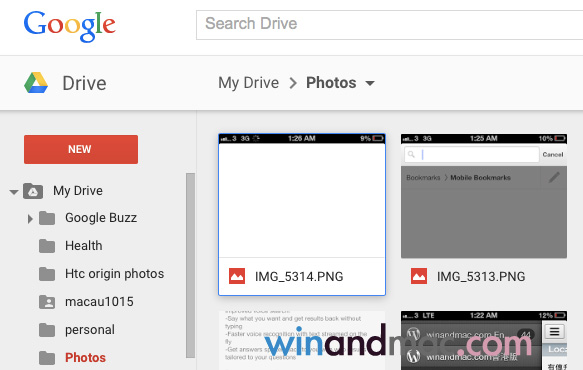The image size is (583, 370).
Task: Collapse the My Drive tree
Action: 14,192
